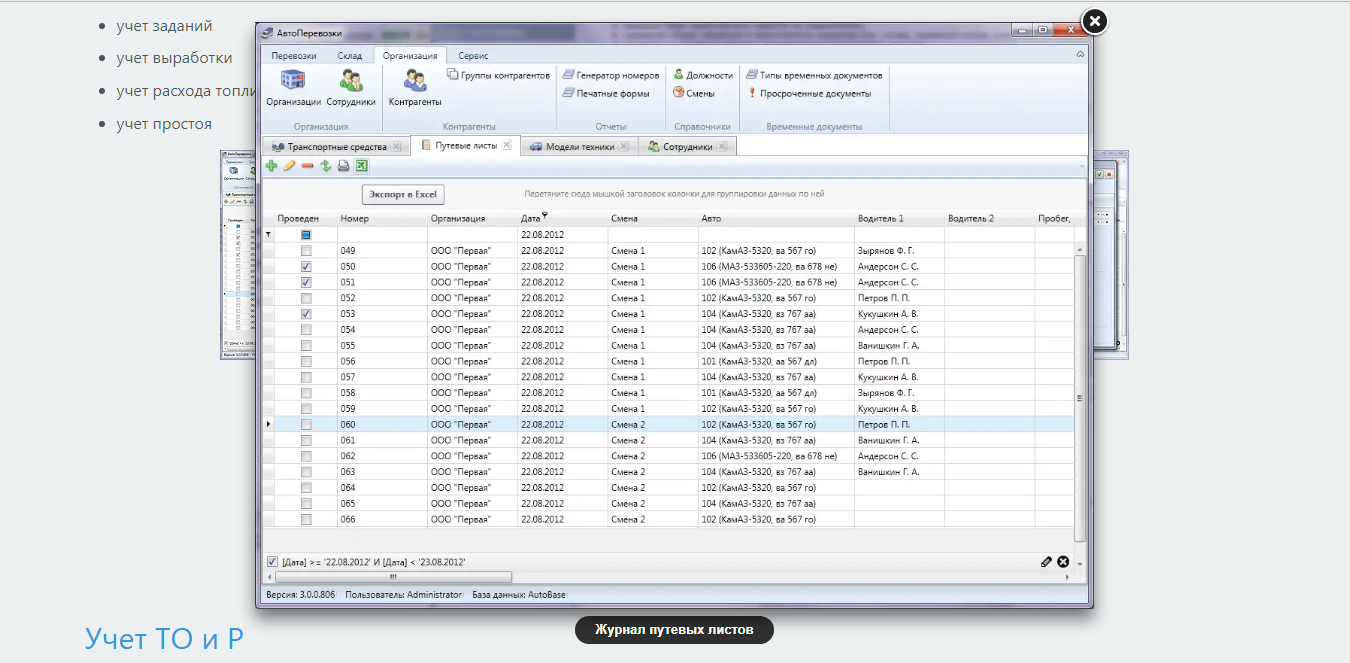
Task: Disable the date filter checkbox at bottom
Action: click(273, 562)
